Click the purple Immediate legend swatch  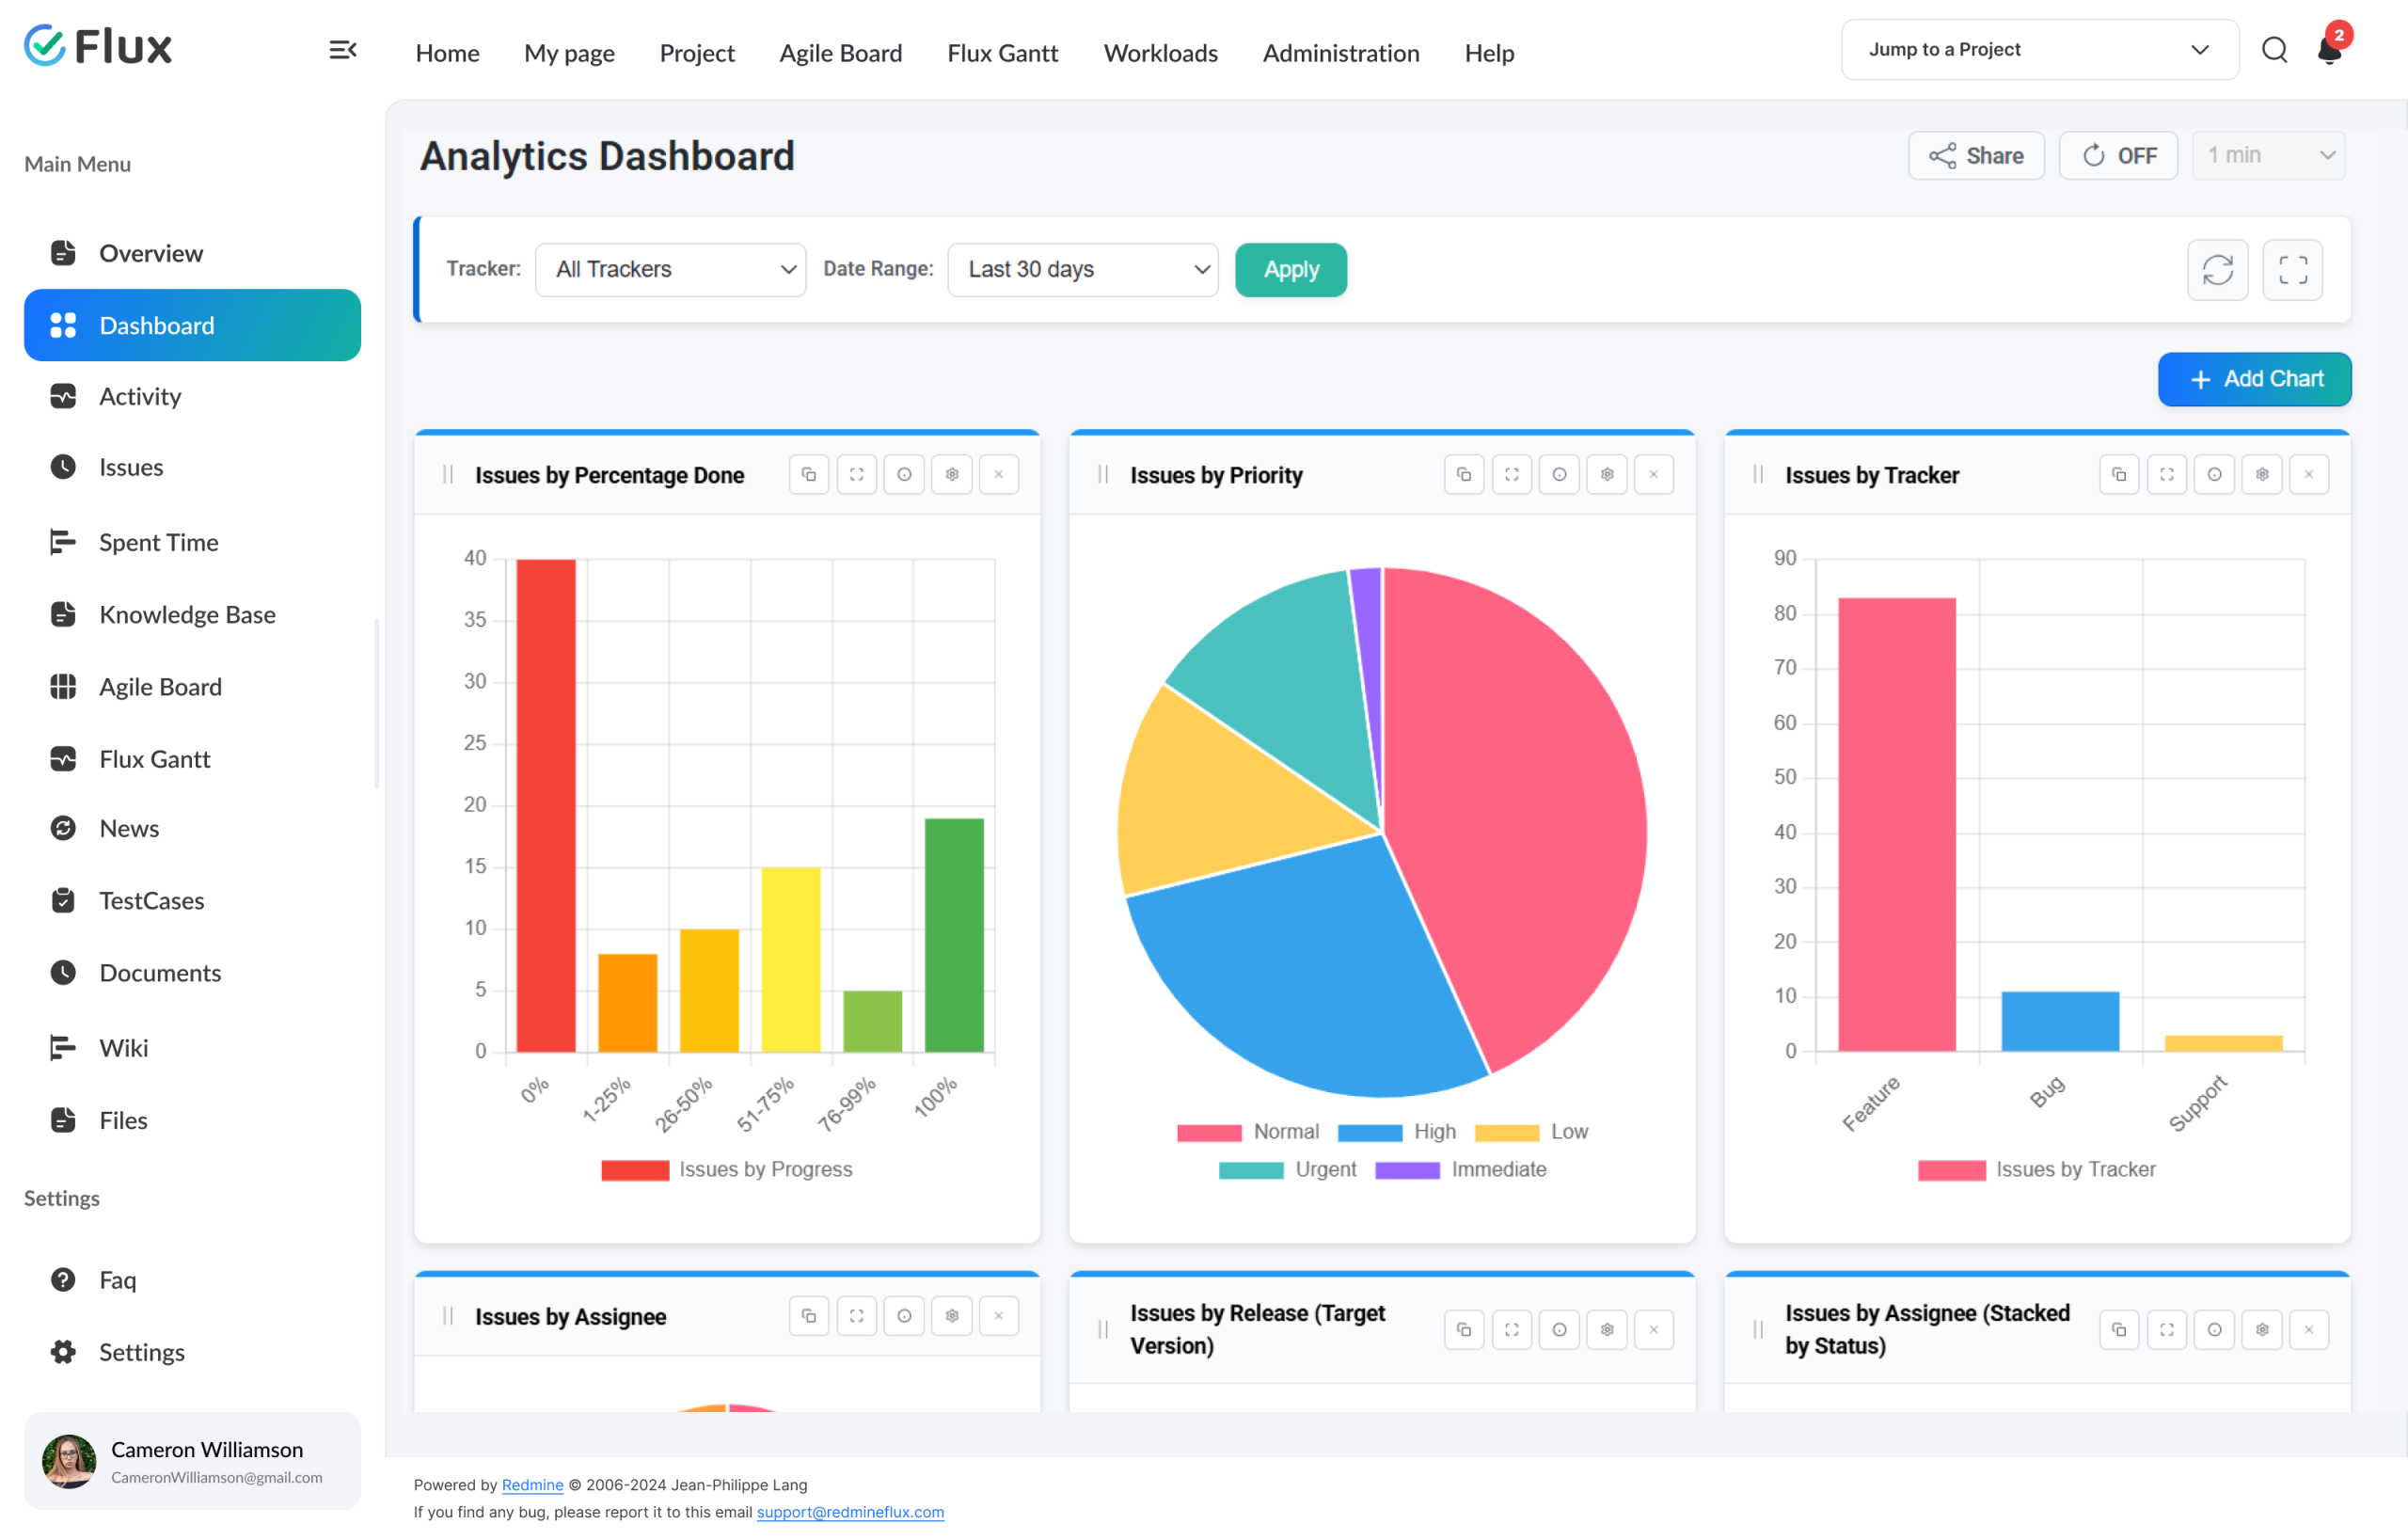[1407, 1170]
